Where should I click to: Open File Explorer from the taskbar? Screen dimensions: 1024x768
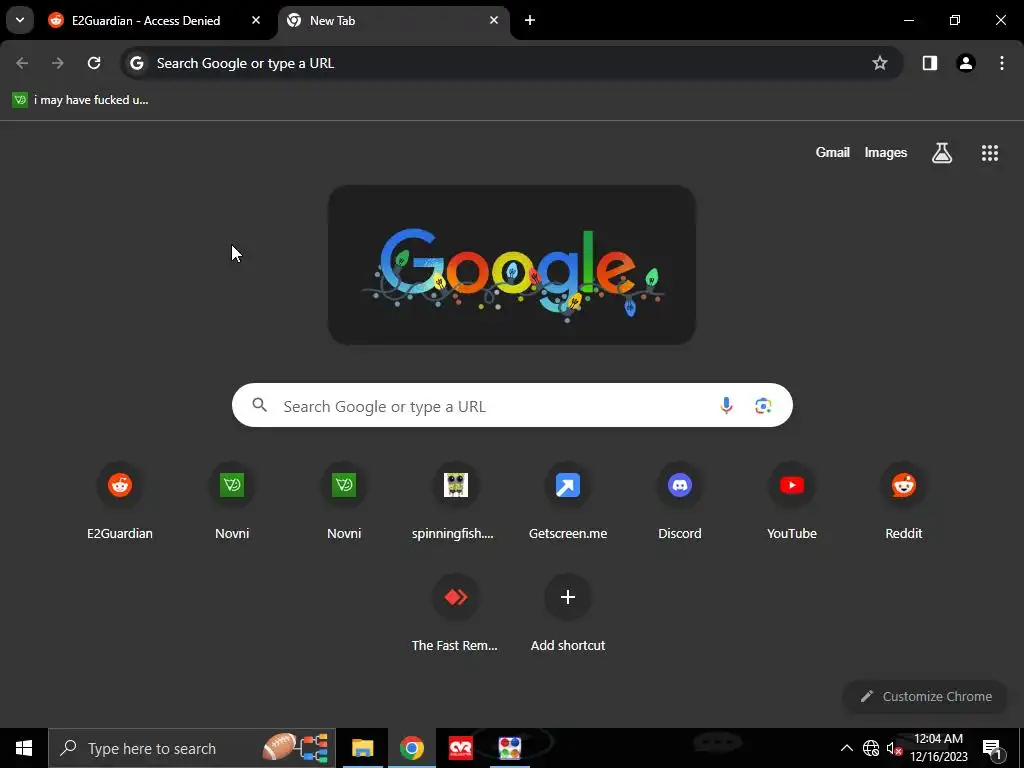[362, 748]
